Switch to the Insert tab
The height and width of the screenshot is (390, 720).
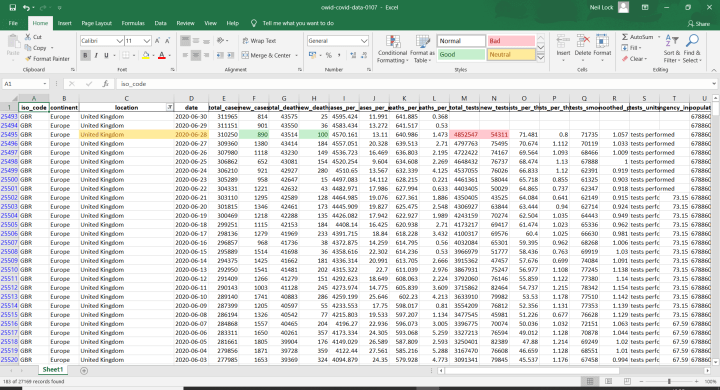click(64, 23)
